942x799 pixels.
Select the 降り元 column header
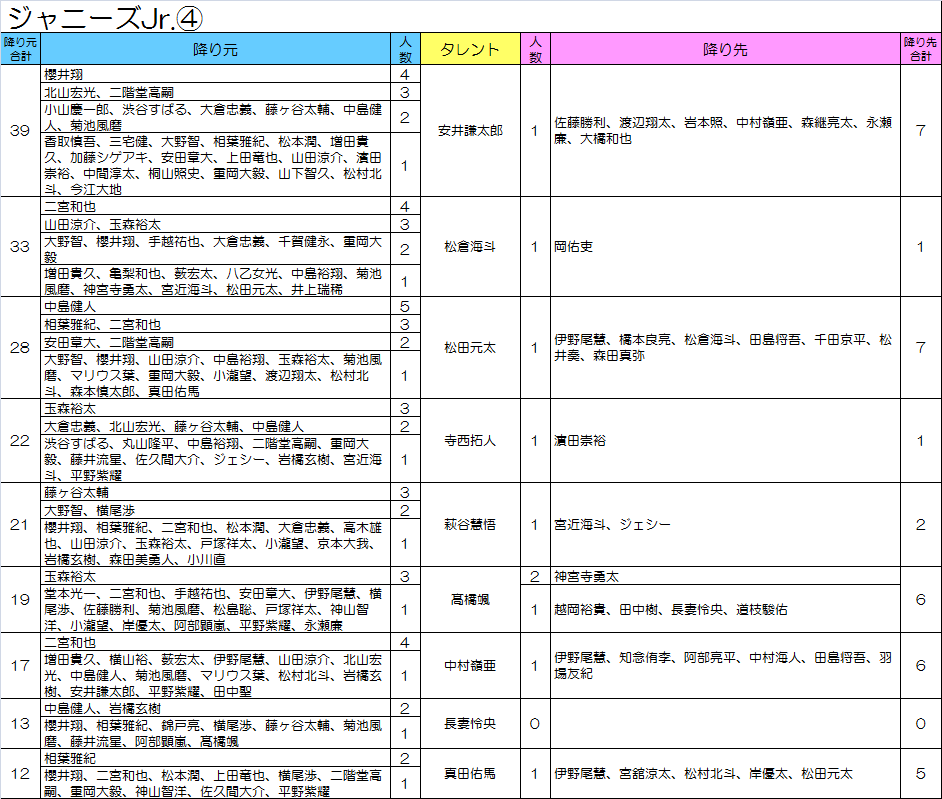[x=216, y=49]
